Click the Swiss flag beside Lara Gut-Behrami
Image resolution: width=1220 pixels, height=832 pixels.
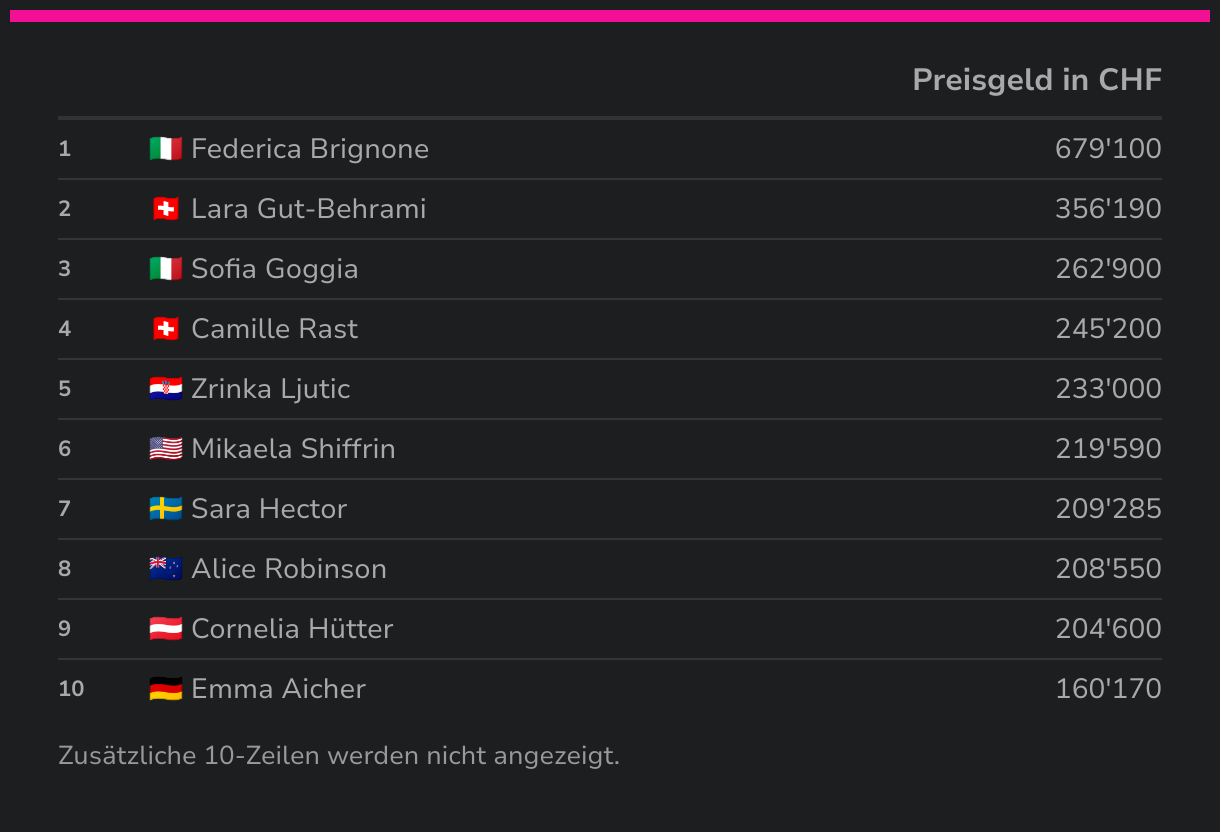pyautogui.click(x=166, y=209)
